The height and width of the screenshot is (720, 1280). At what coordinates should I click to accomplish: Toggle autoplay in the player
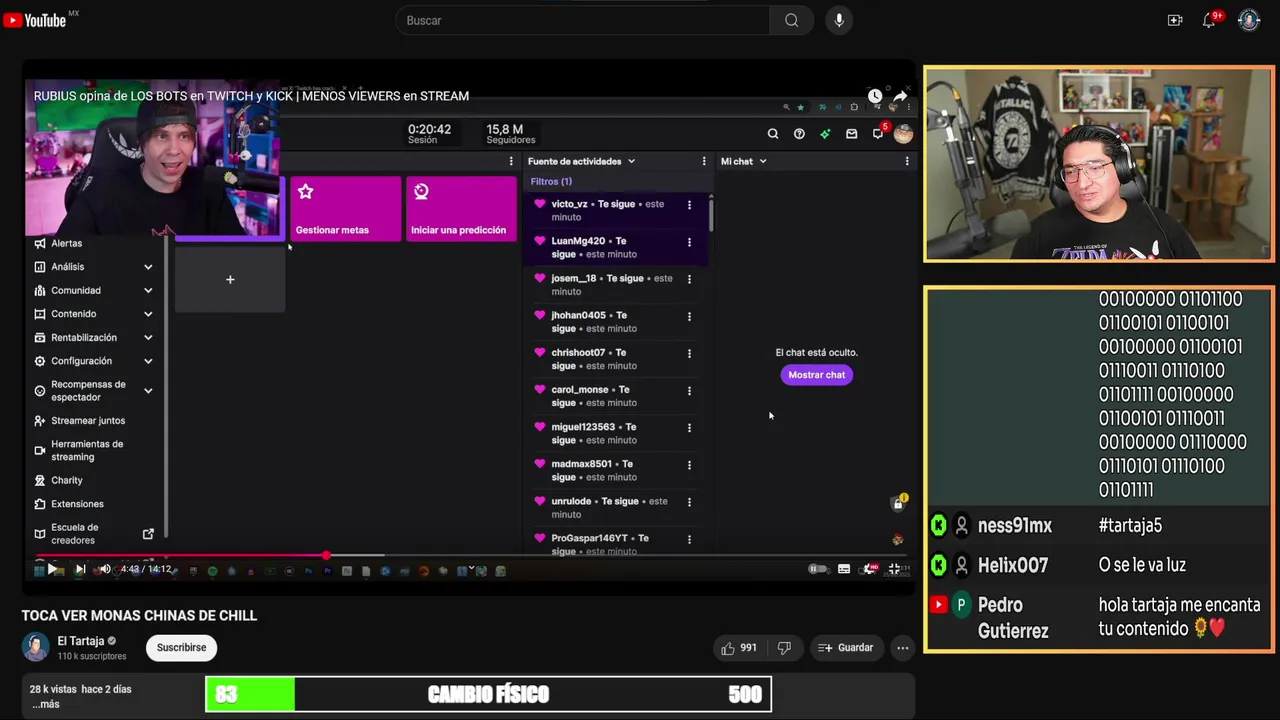coord(818,569)
